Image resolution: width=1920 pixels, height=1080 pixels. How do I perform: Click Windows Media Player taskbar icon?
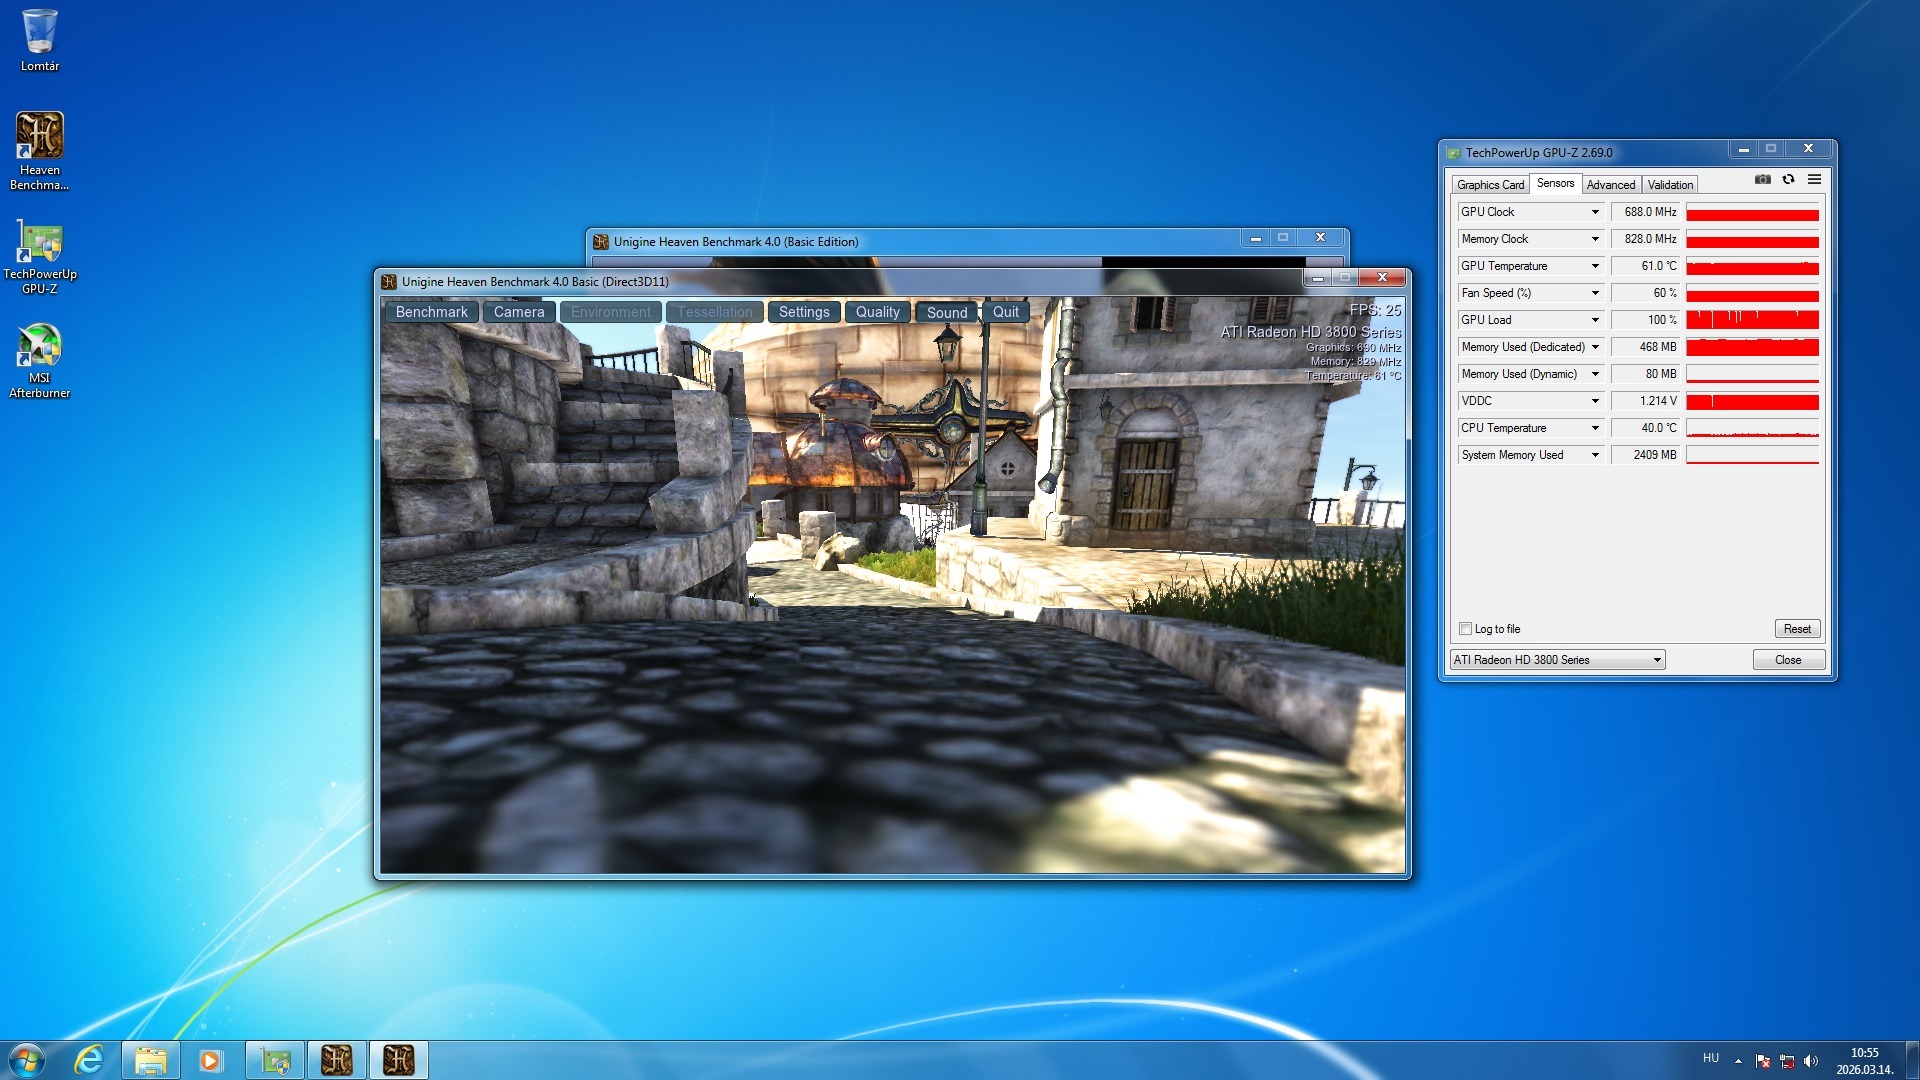[x=210, y=1060]
